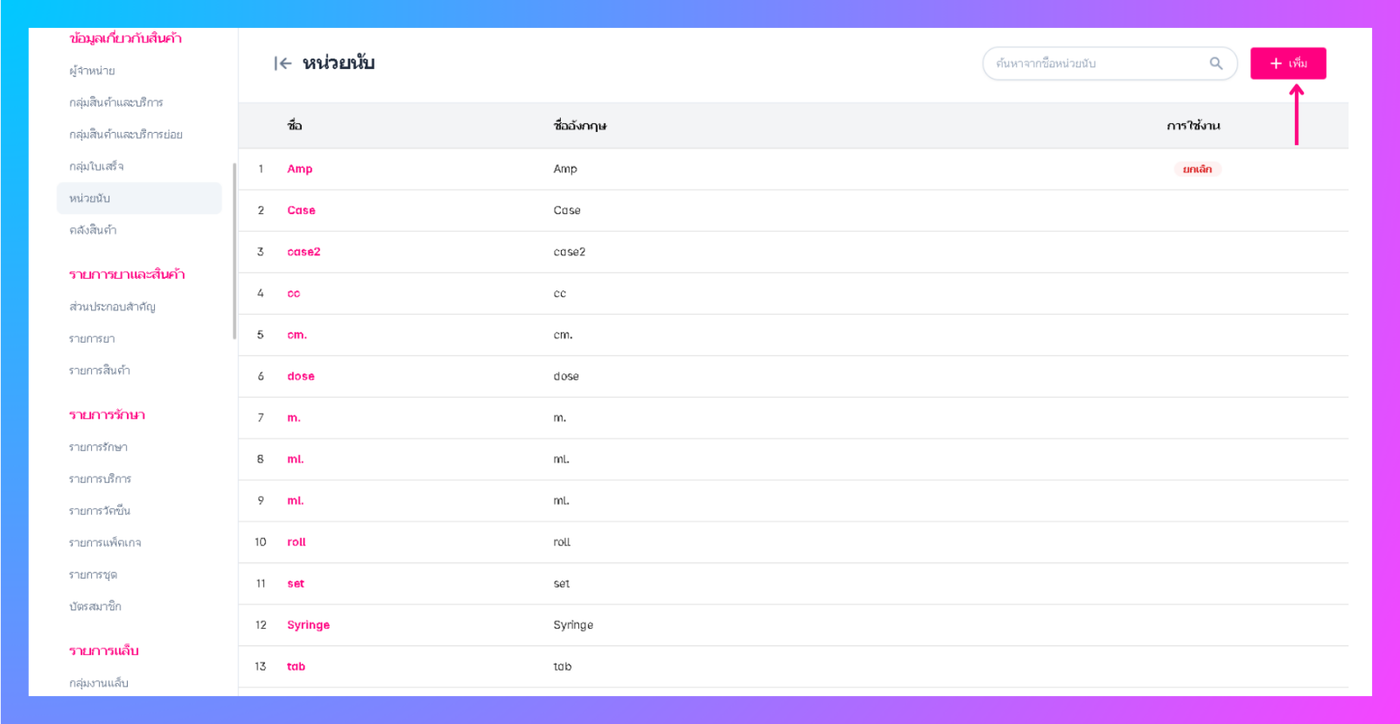Open the Amp unit link

[x=300, y=169]
